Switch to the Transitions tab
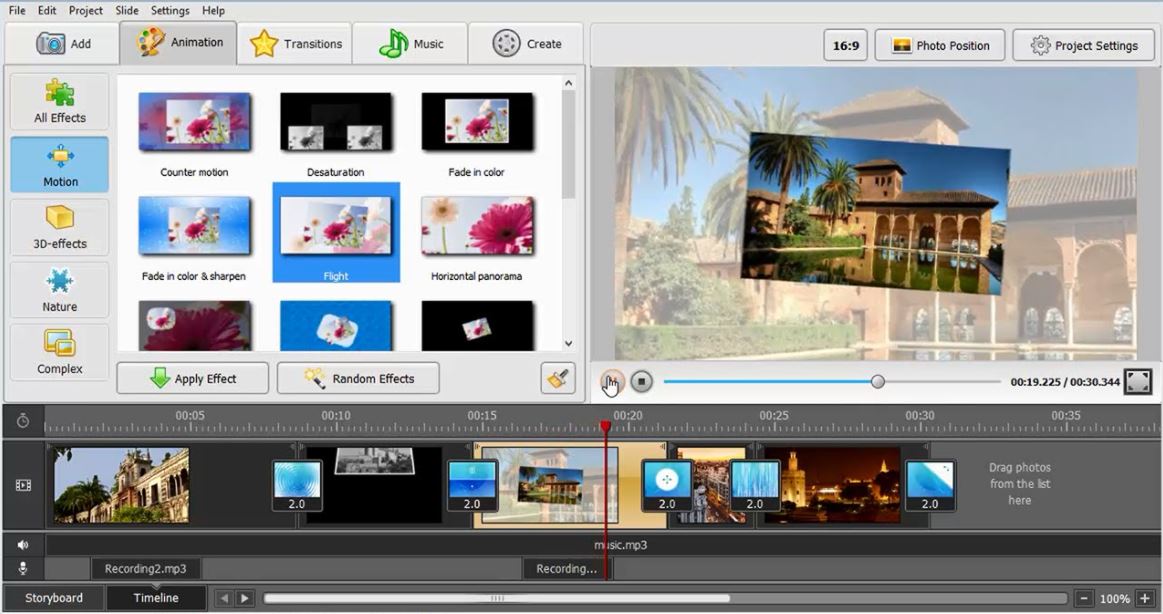The height and width of the screenshot is (614, 1163). click(295, 43)
